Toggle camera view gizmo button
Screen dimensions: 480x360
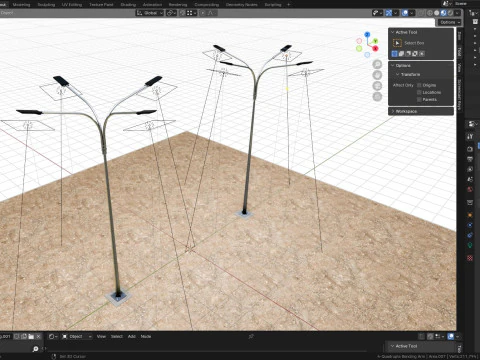[377, 86]
